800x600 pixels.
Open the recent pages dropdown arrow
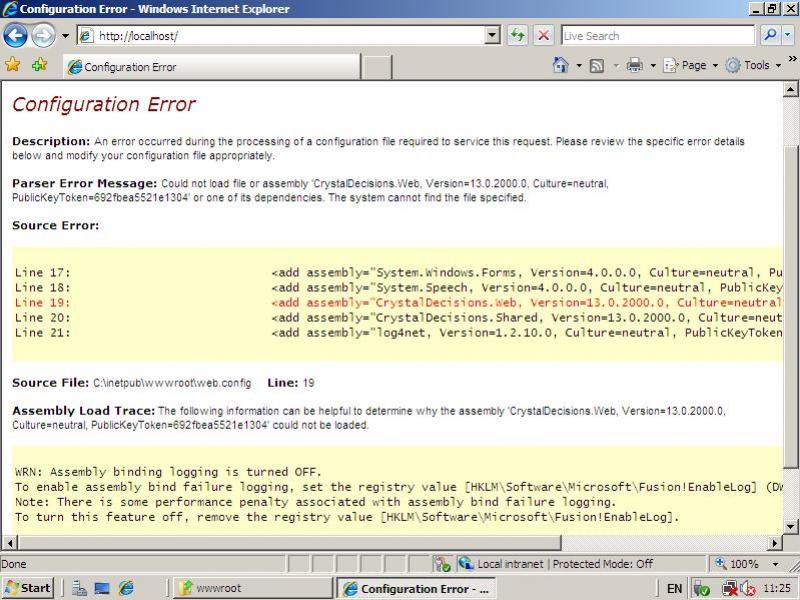pyautogui.click(x=65, y=36)
